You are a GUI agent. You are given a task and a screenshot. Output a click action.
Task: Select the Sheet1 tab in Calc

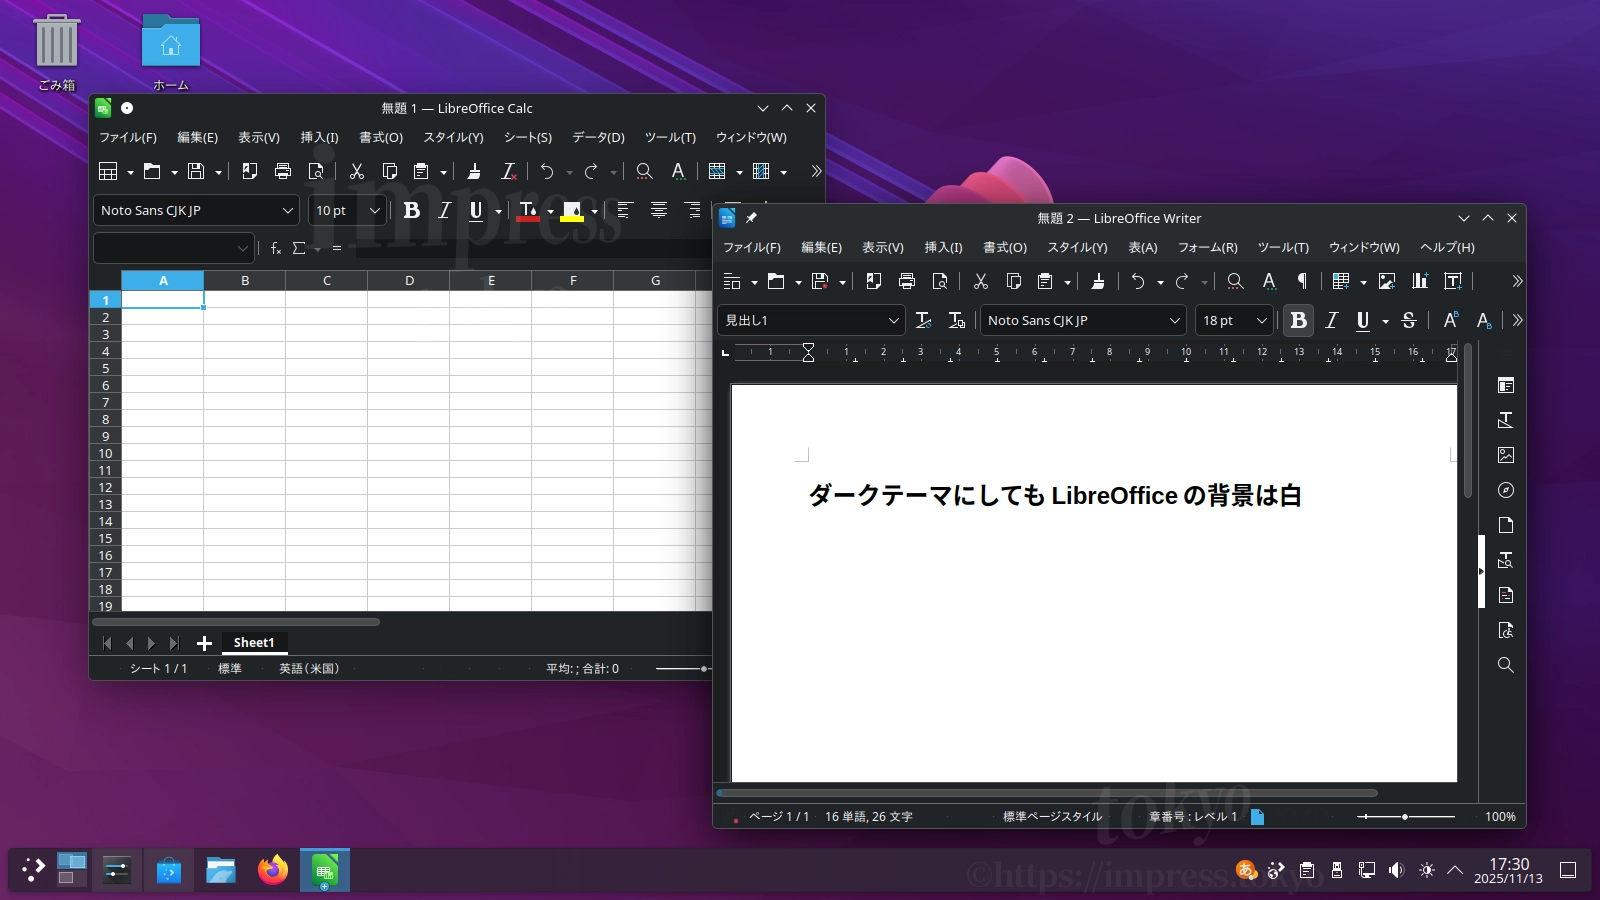[x=254, y=643]
